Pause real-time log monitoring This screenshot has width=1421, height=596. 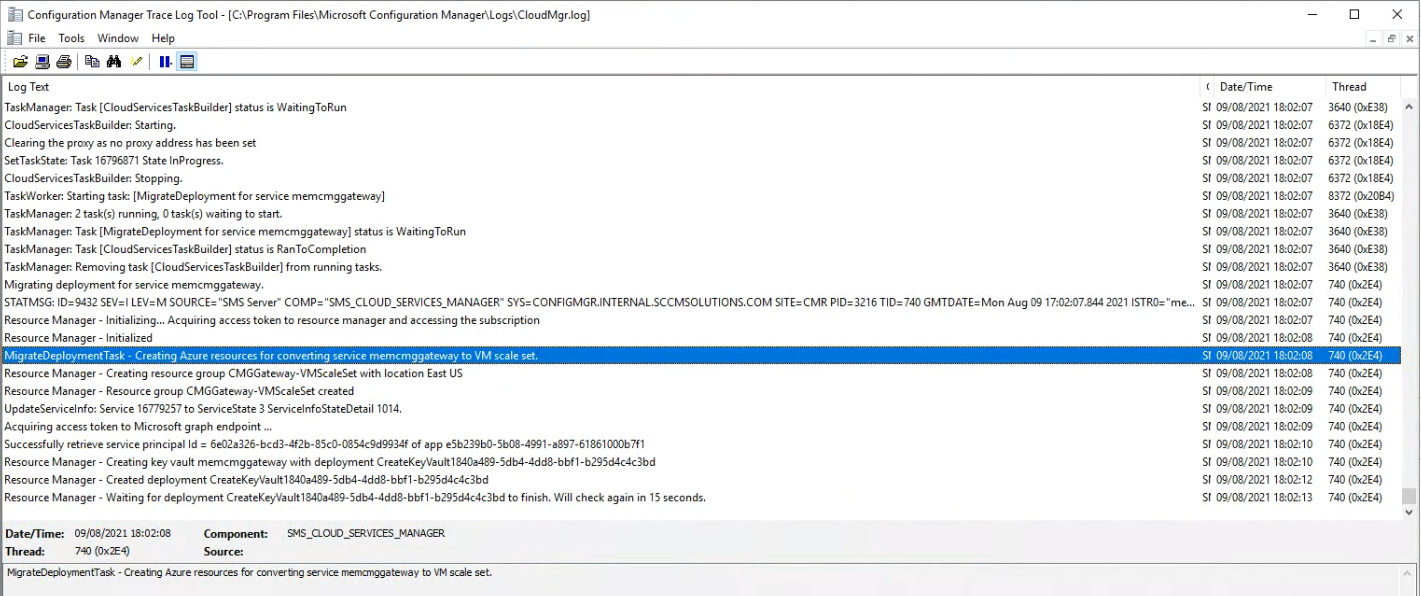pos(165,61)
